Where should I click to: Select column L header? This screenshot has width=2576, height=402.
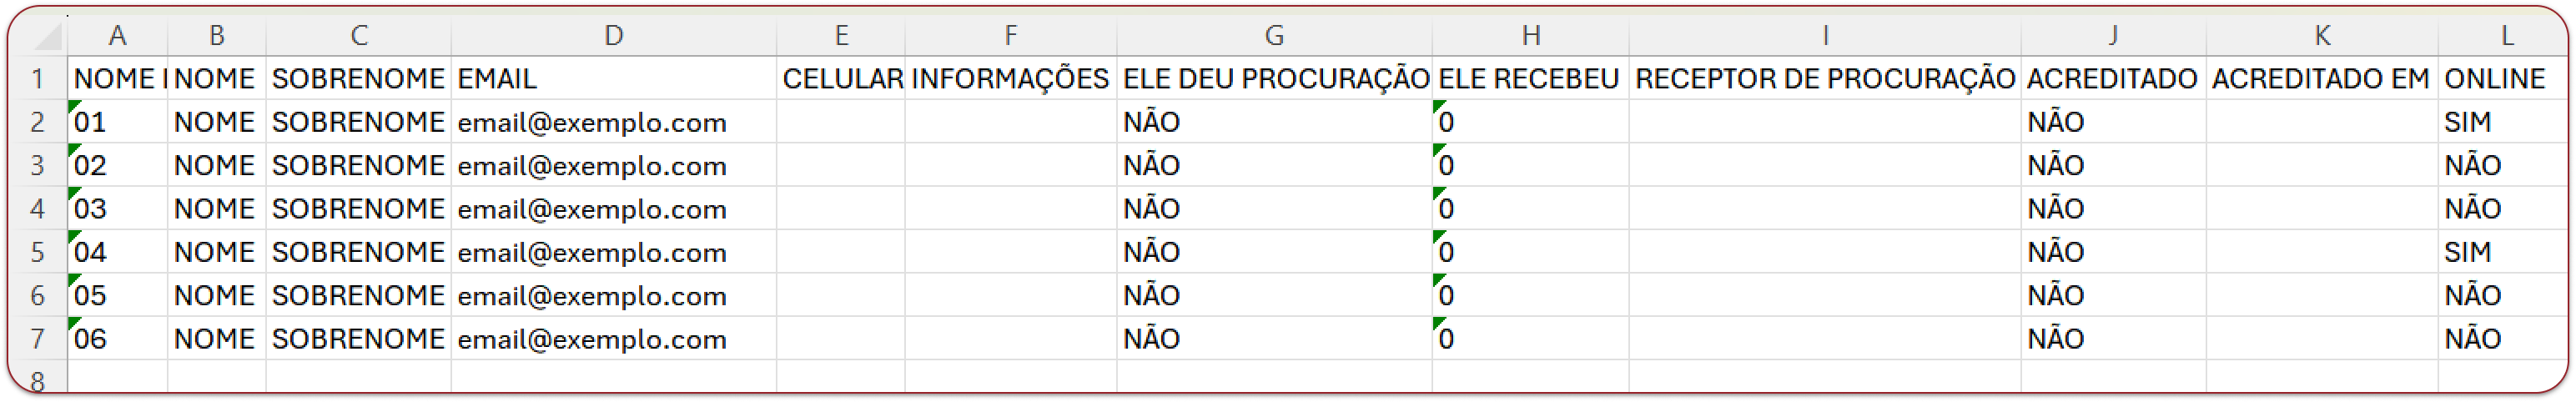click(x=2506, y=36)
